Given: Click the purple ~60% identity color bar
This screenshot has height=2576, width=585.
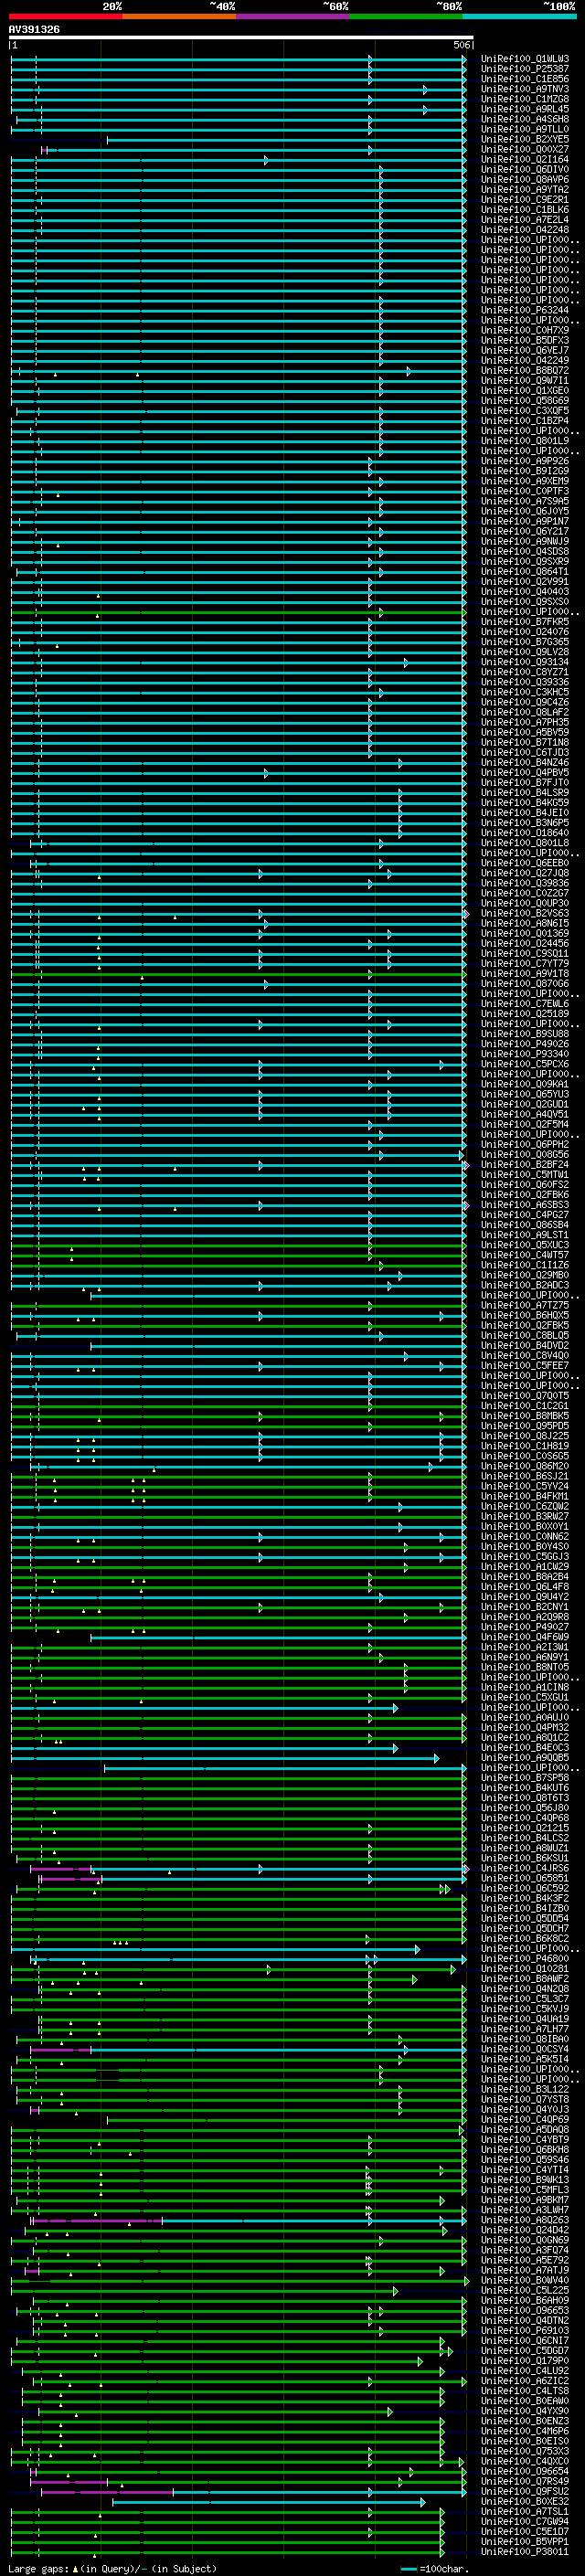Looking at the screenshot, I should 292,16.
